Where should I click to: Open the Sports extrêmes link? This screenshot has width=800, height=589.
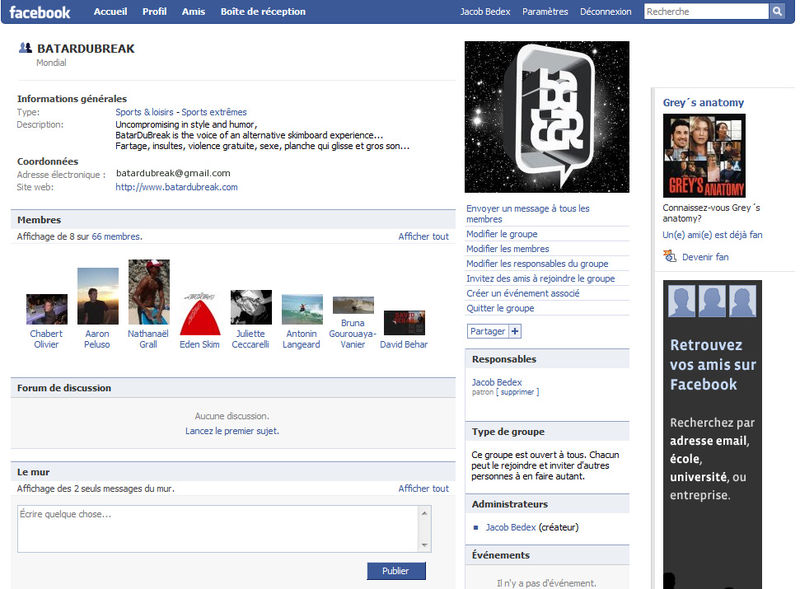pos(214,112)
